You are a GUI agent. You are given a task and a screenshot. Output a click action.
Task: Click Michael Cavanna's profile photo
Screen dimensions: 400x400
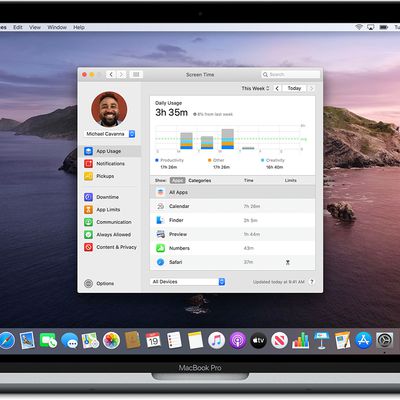(x=109, y=109)
